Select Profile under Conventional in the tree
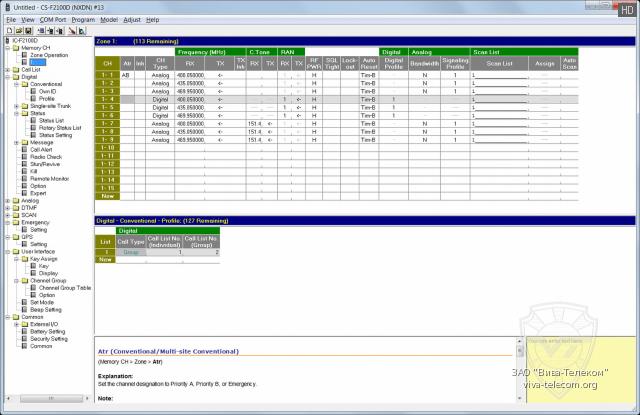The image size is (640, 415). pyautogui.click(x=47, y=99)
